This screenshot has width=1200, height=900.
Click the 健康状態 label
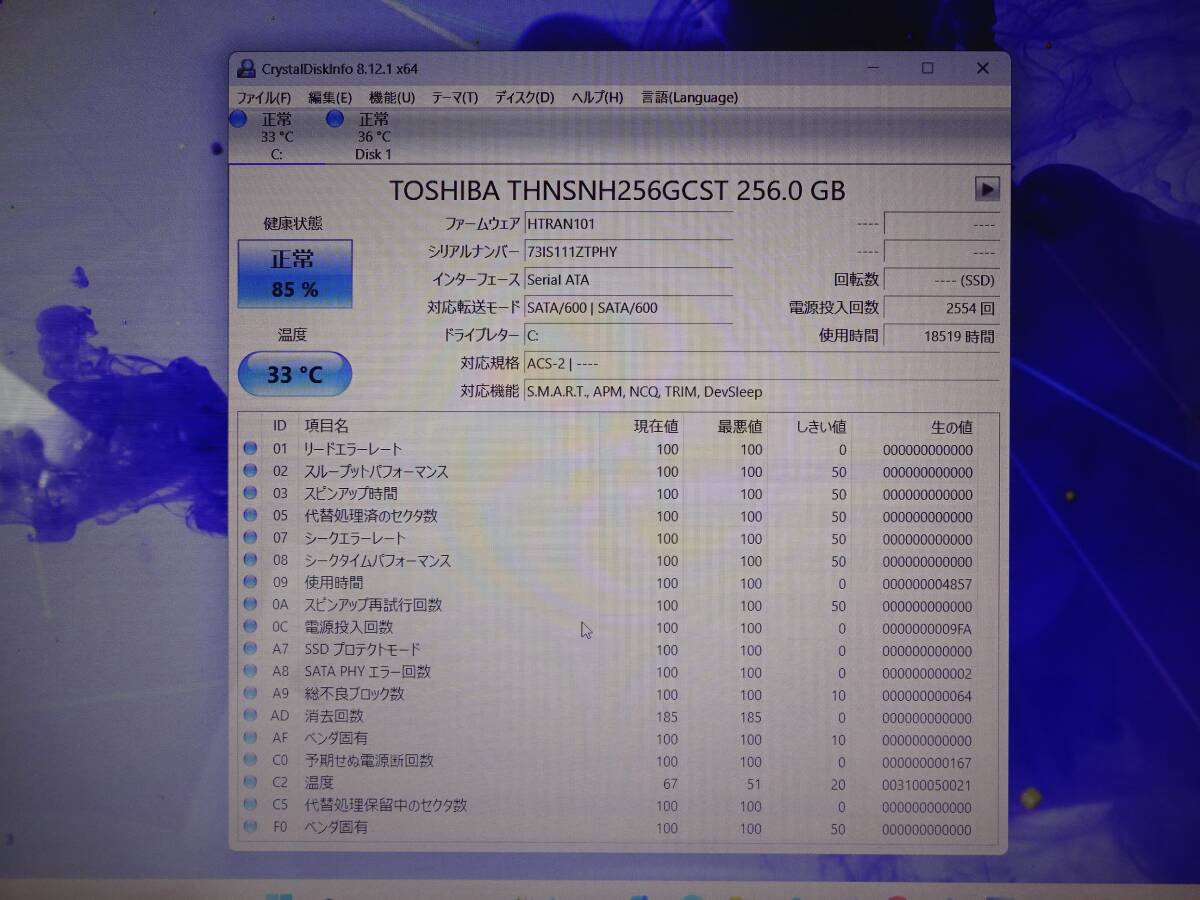pyautogui.click(x=293, y=224)
